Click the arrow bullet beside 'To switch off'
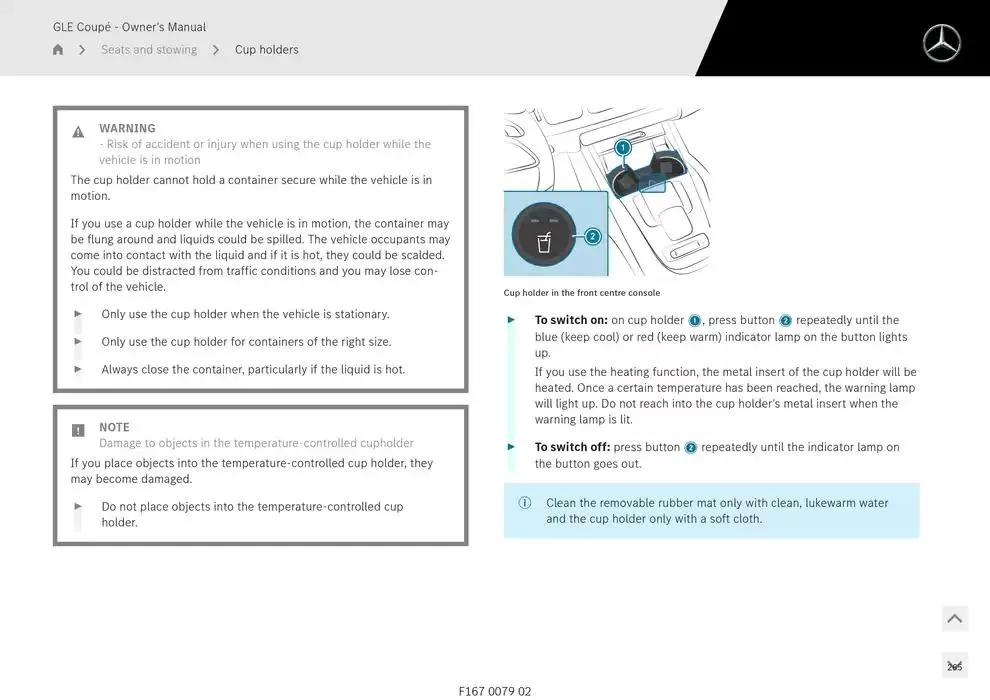 [512, 447]
